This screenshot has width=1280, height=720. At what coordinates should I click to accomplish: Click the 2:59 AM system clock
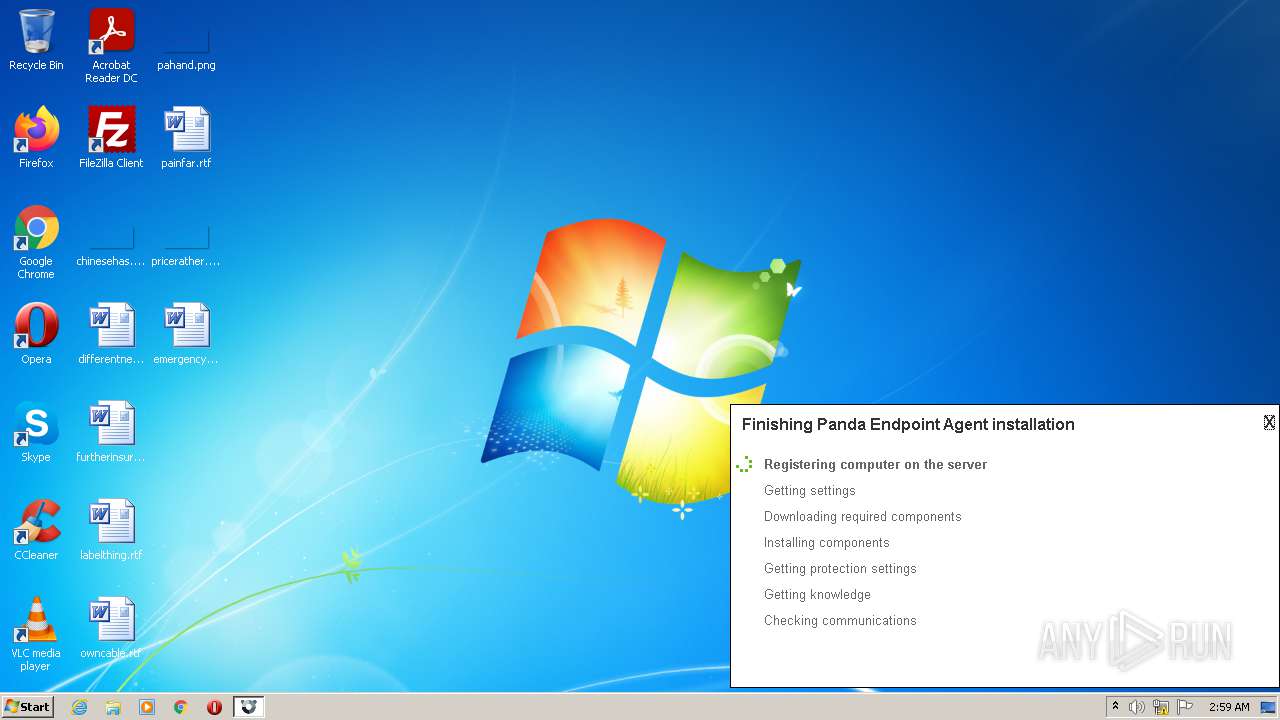coord(1229,707)
